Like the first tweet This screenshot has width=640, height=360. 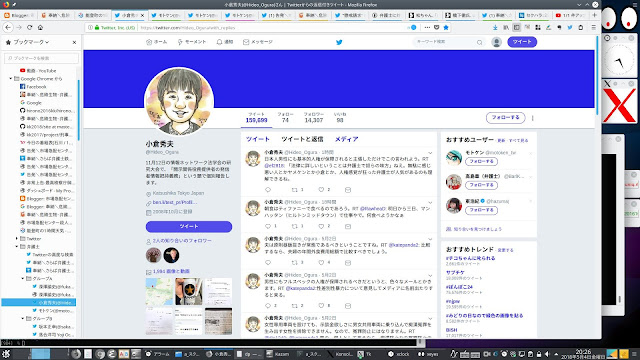point(321,190)
